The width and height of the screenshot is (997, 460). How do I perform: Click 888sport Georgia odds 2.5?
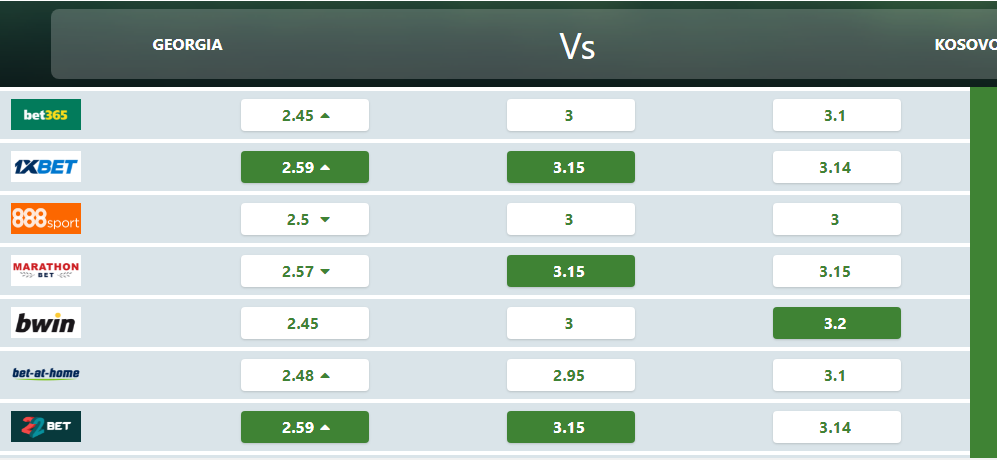(x=305, y=219)
